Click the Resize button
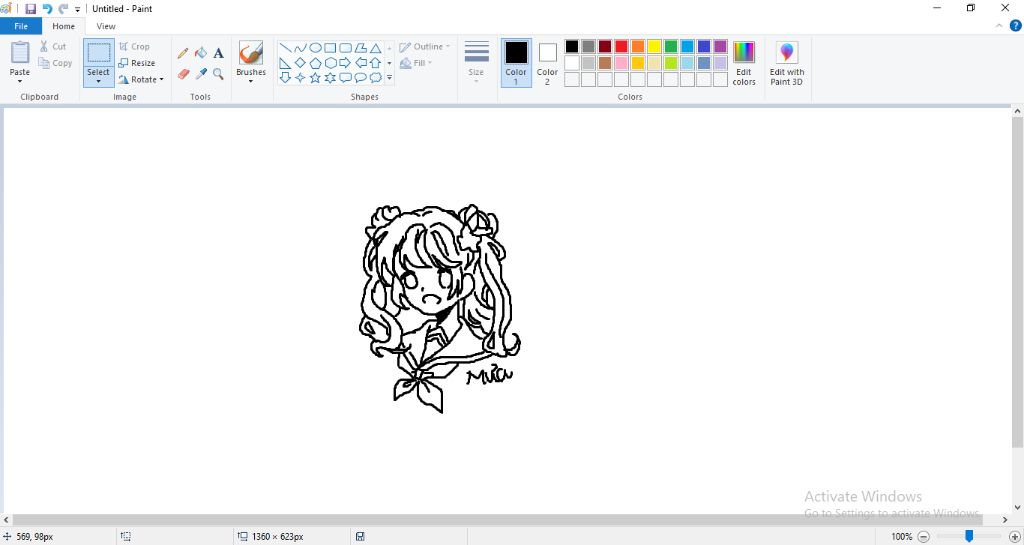The height and width of the screenshot is (545, 1024). [x=137, y=63]
